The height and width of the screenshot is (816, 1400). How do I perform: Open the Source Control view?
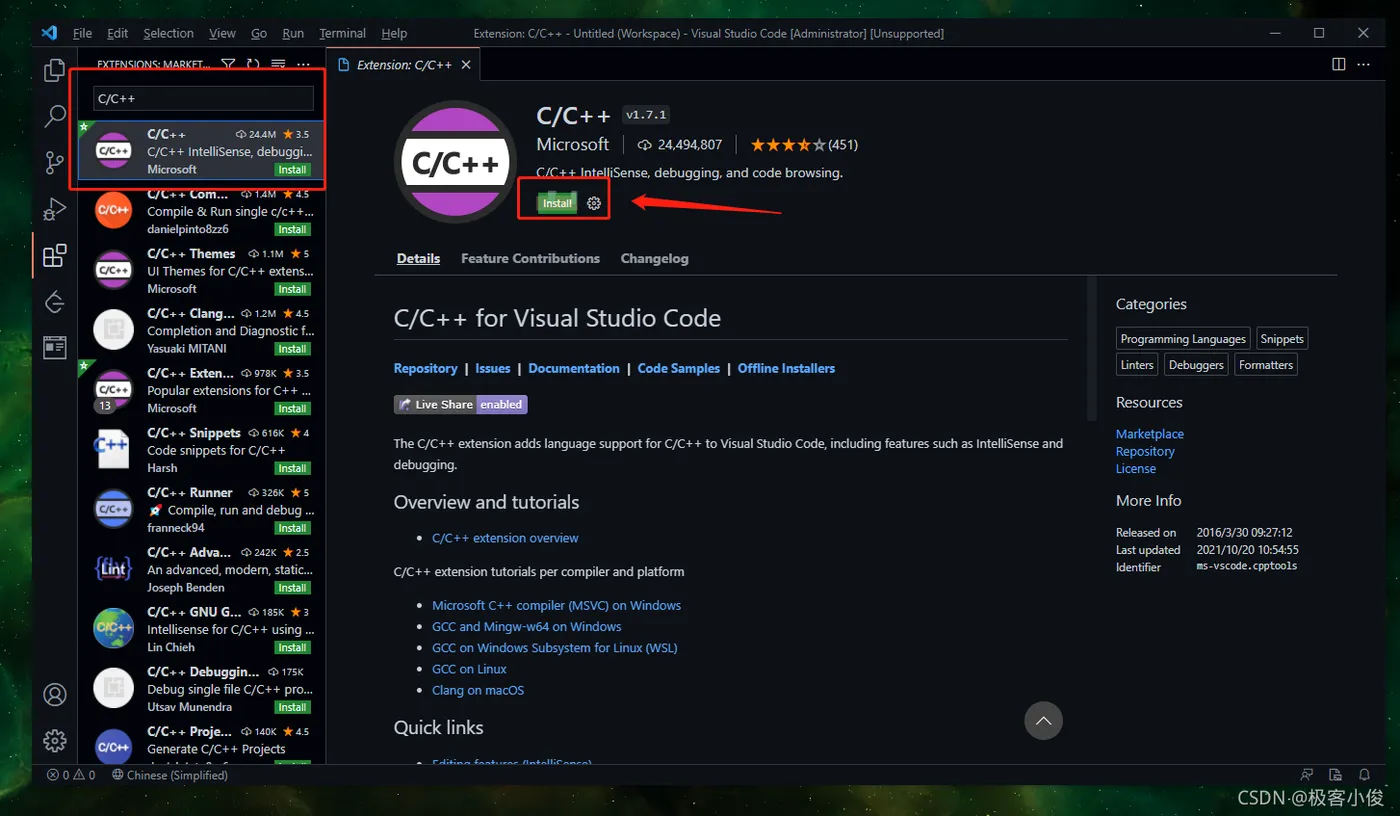[55, 163]
